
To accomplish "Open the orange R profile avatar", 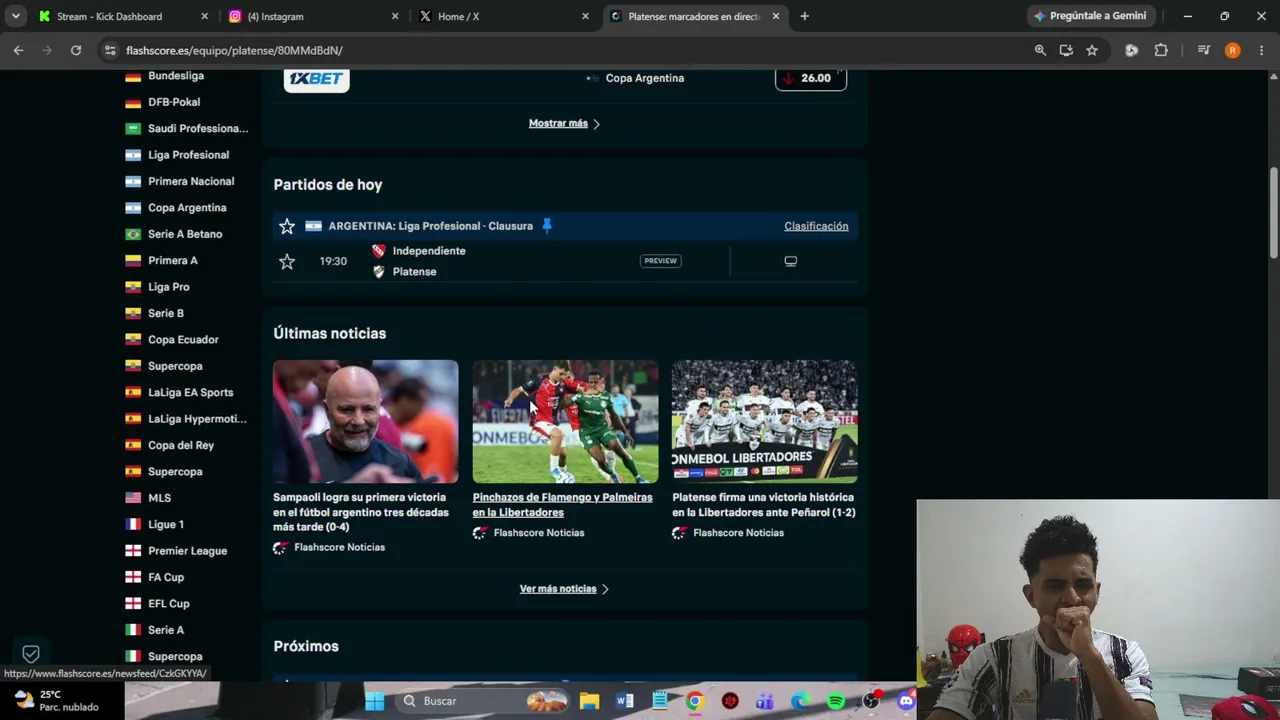I will [x=1232, y=50].
